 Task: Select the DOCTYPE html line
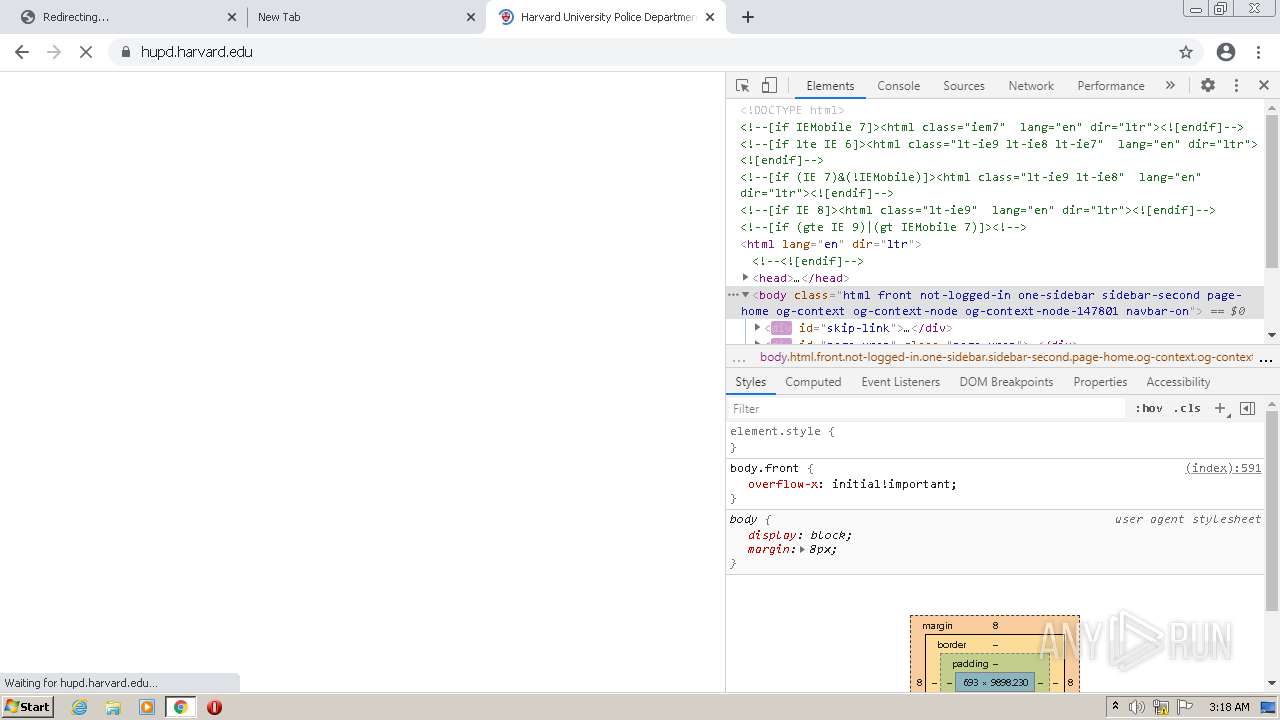point(792,110)
